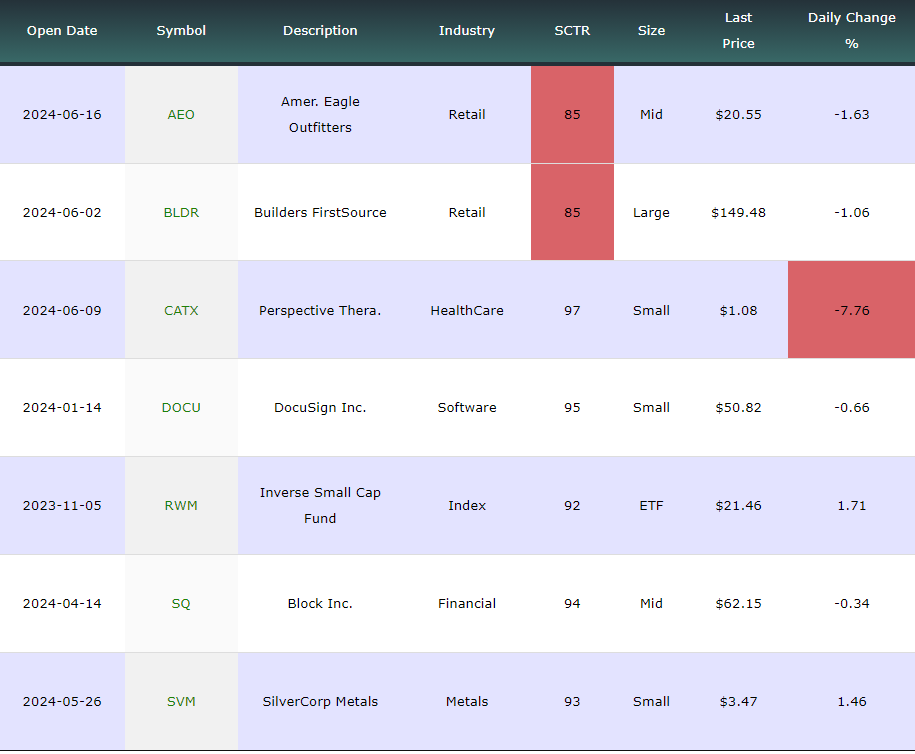Sort by Symbol column header

tap(181, 30)
